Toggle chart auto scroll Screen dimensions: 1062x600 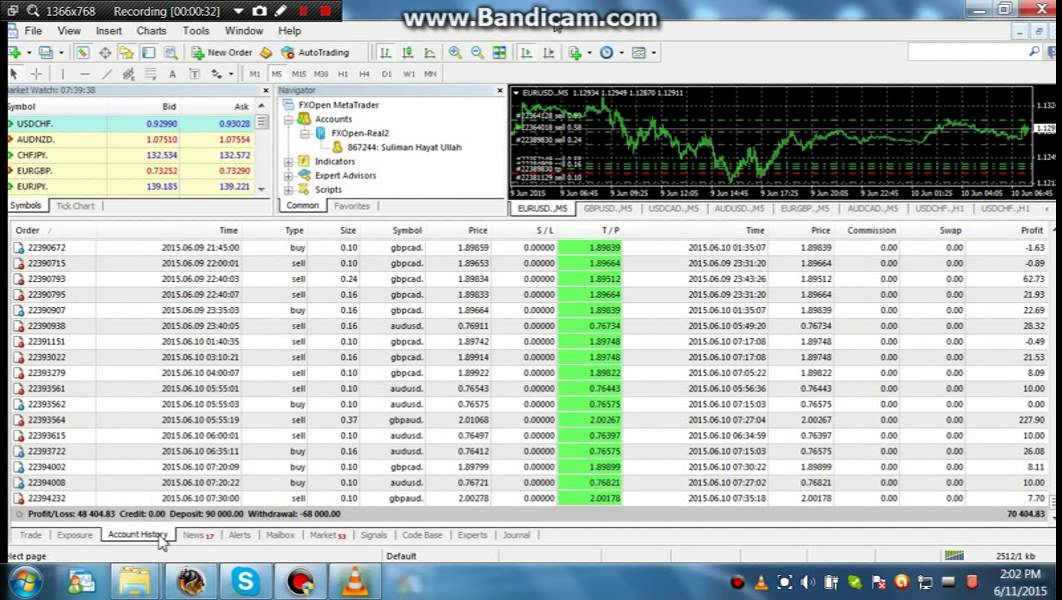coord(526,52)
